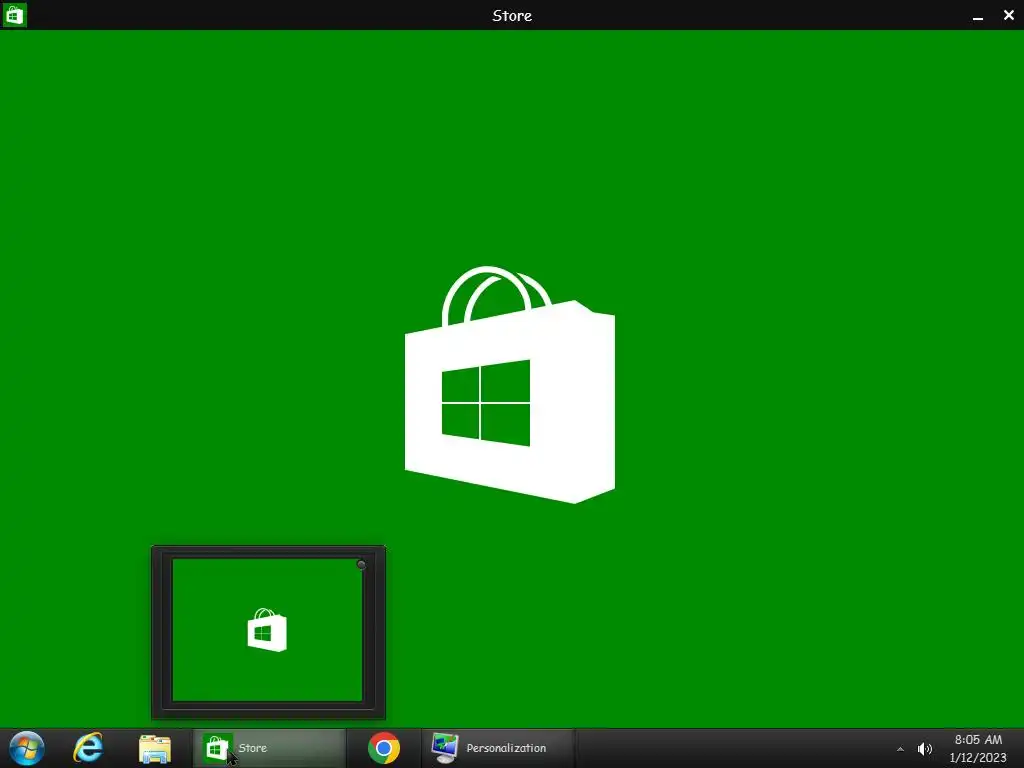
Task: Click the Store window thumbnail preview
Action: pyautogui.click(x=267, y=630)
